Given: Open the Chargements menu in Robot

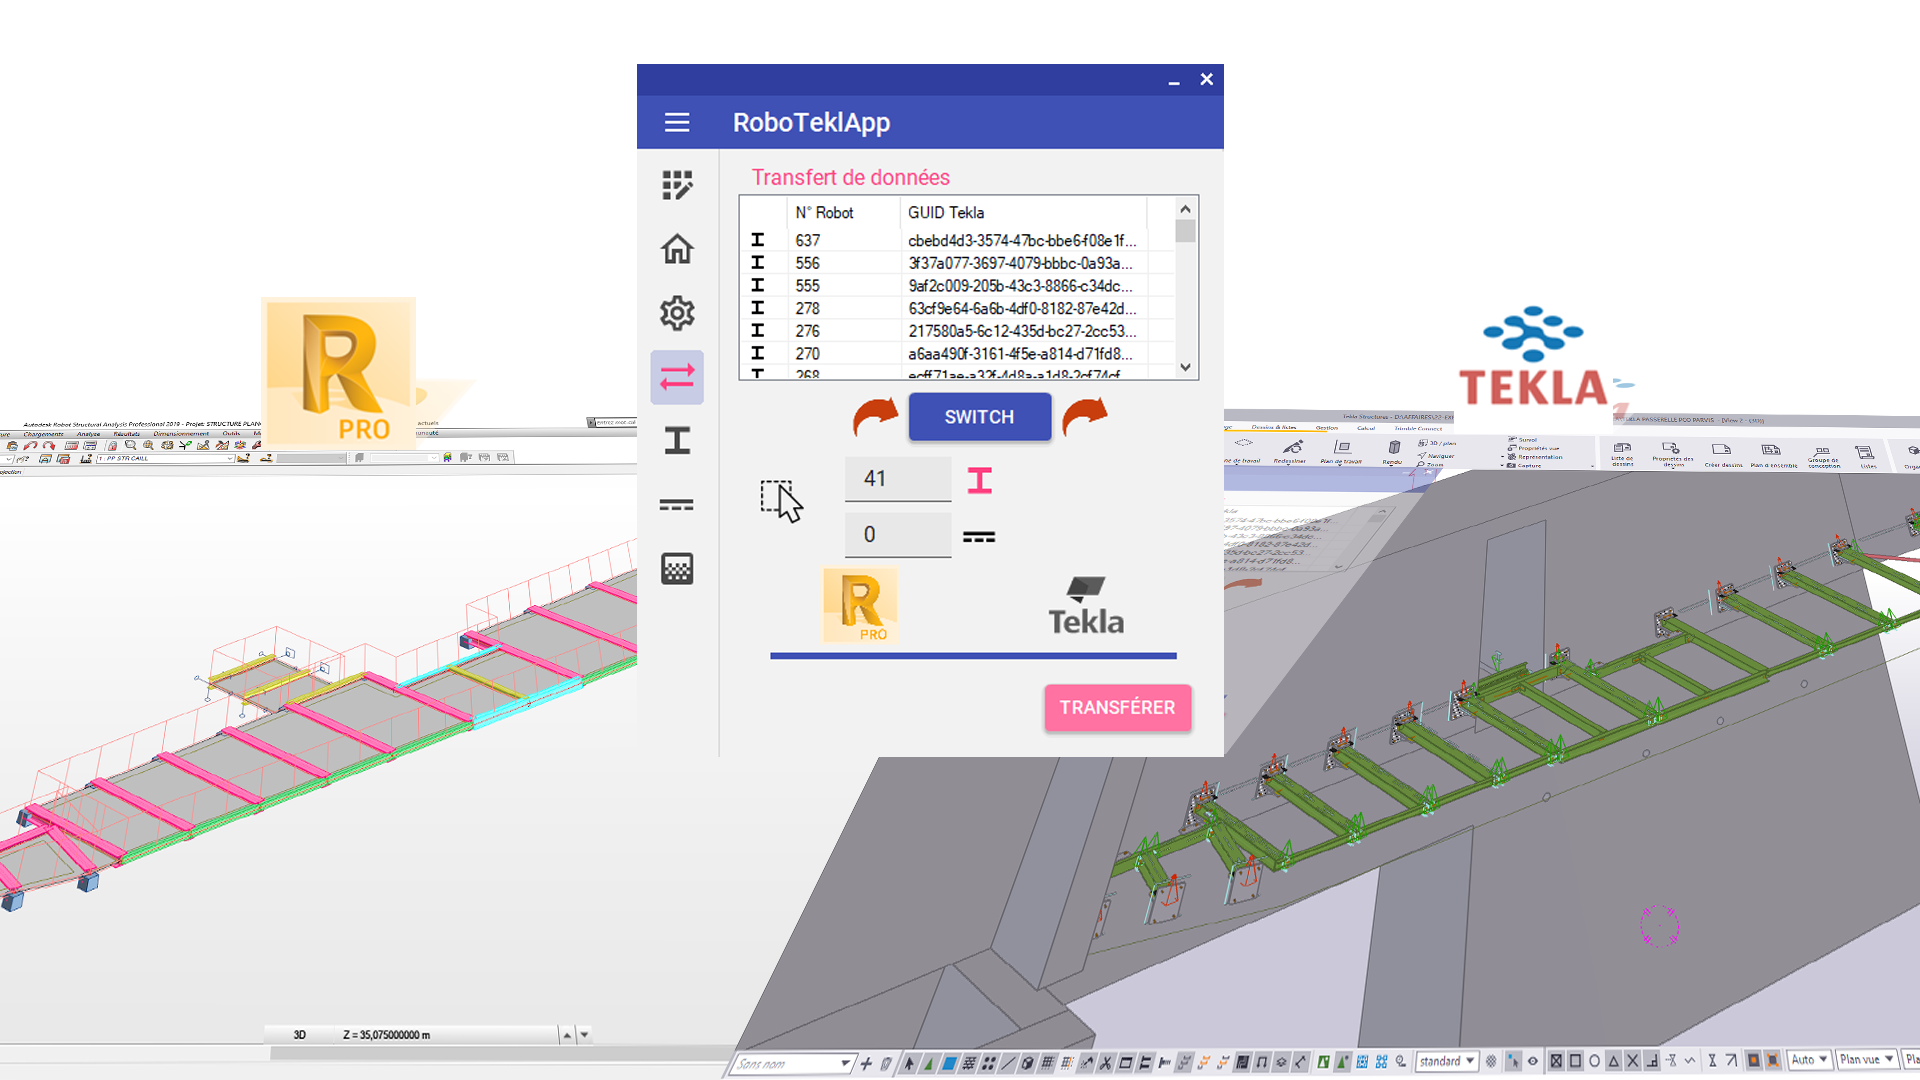Looking at the screenshot, I should [43, 434].
